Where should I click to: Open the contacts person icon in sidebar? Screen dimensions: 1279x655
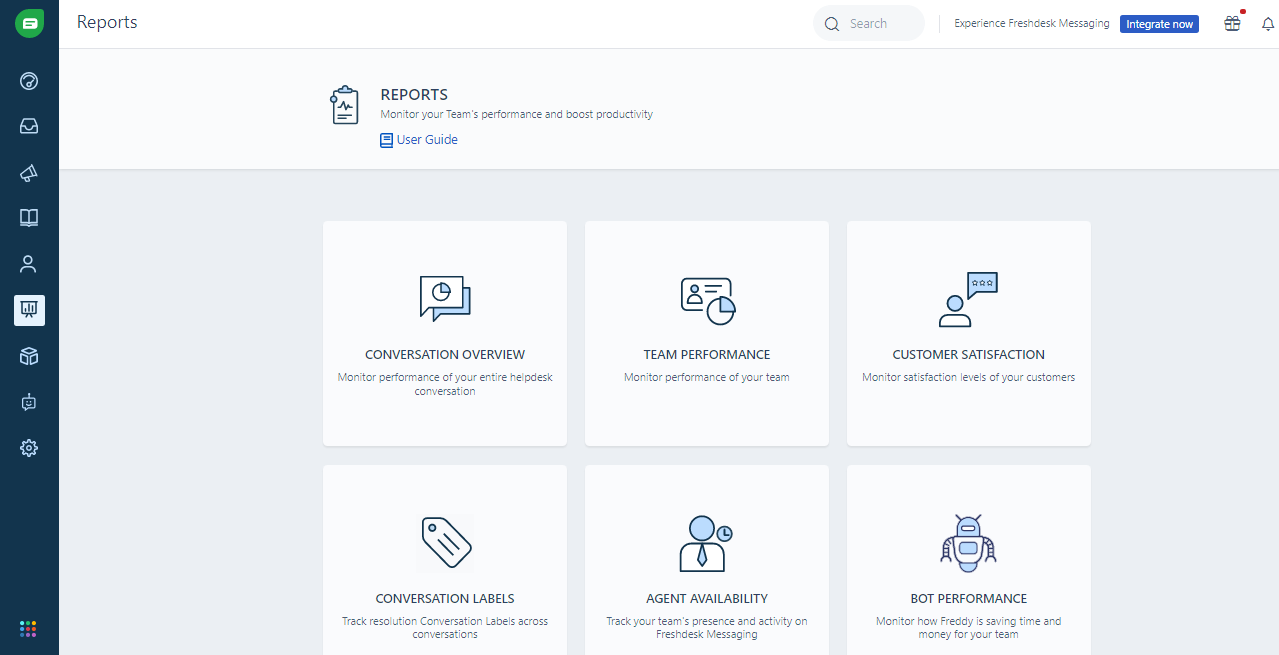[29, 264]
